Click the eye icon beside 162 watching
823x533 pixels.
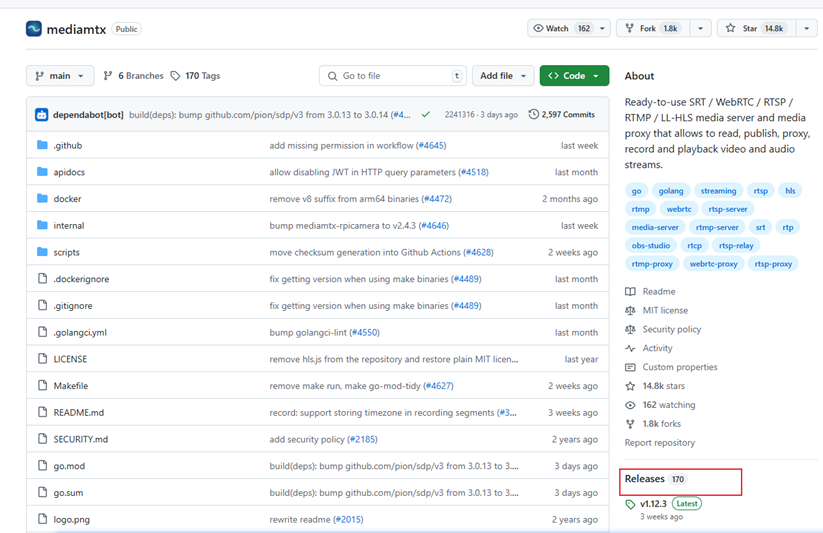(x=630, y=405)
